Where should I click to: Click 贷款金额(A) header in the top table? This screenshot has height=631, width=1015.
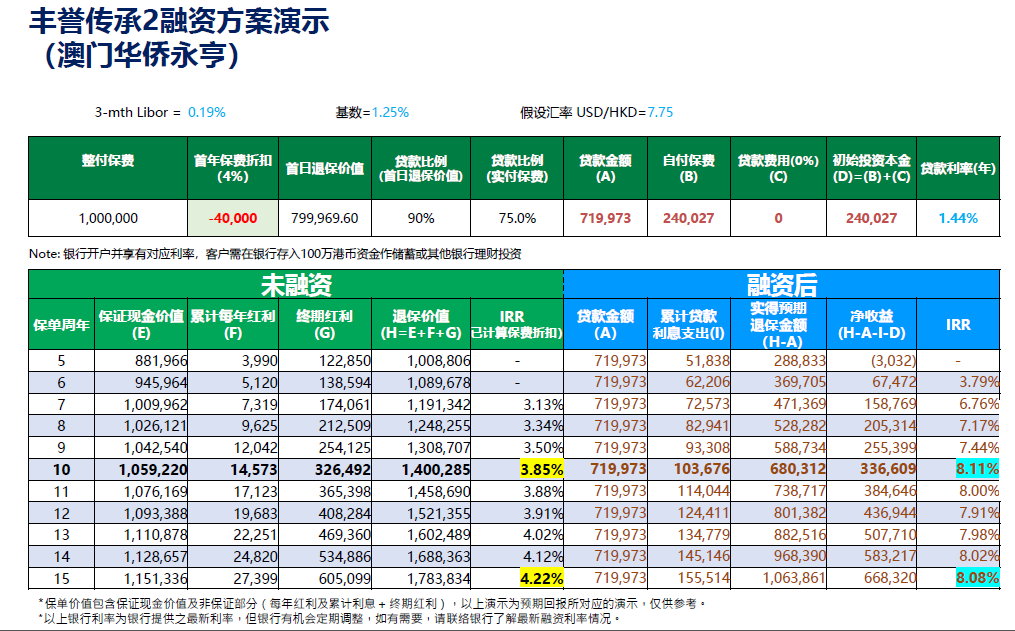[605, 168]
